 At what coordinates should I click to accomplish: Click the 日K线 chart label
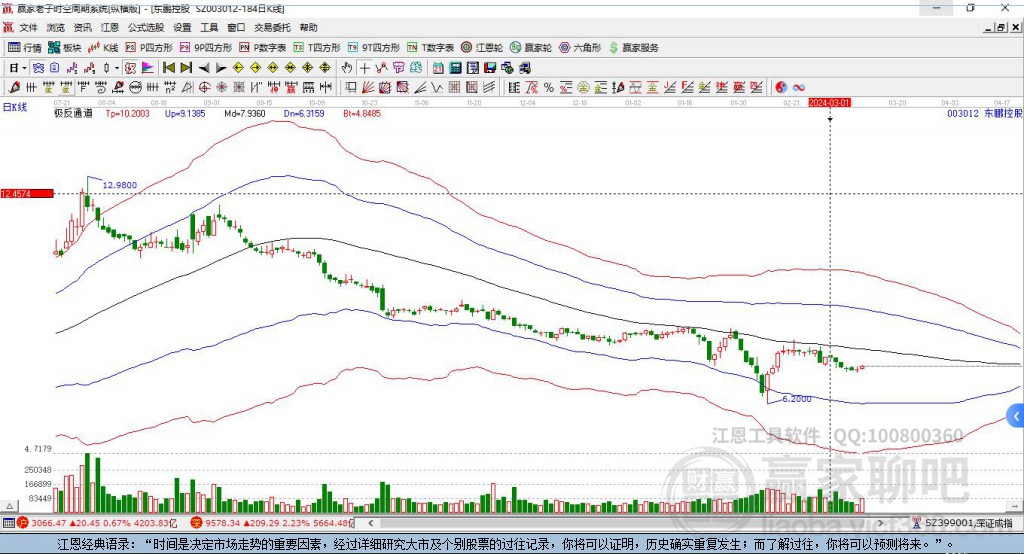[15, 107]
